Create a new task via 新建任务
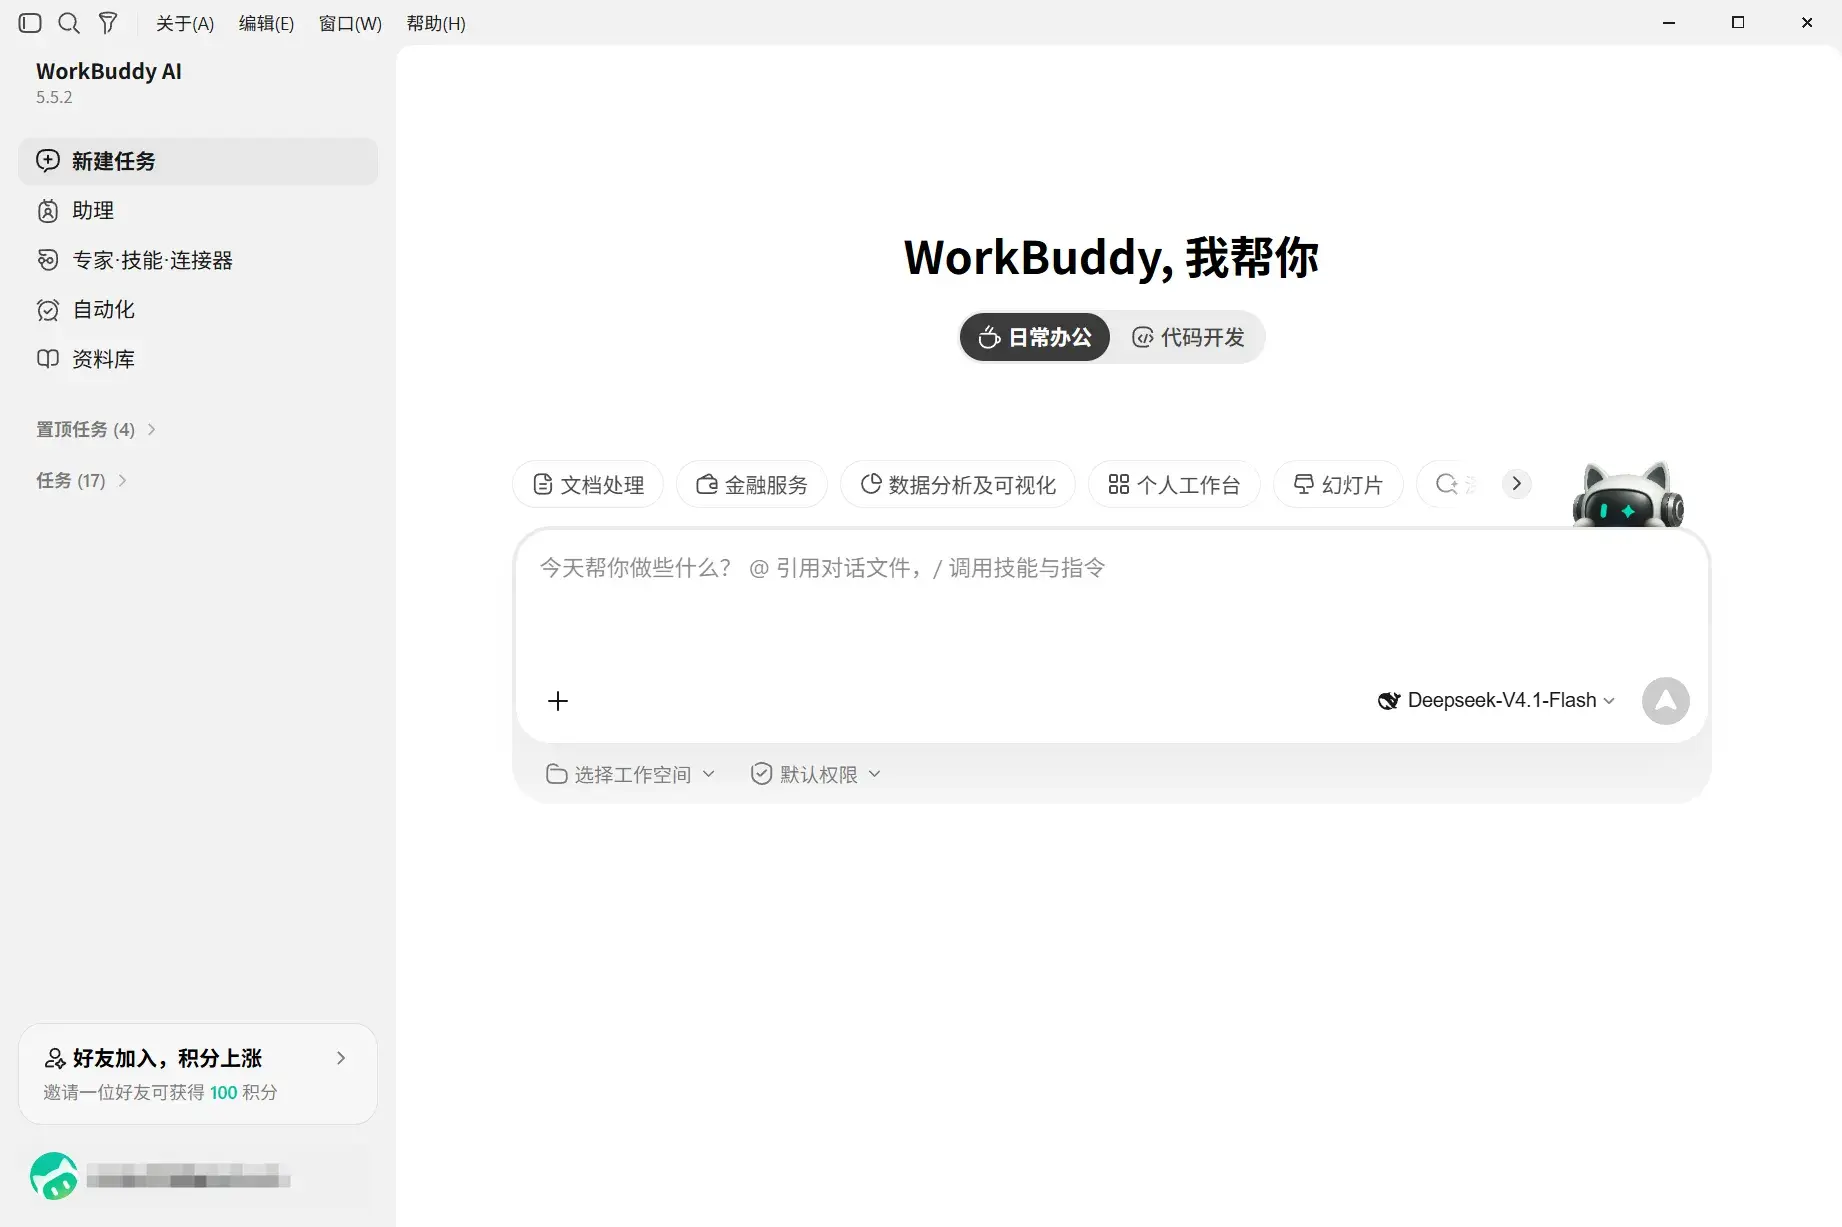The width and height of the screenshot is (1842, 1227). coord(198,161)
